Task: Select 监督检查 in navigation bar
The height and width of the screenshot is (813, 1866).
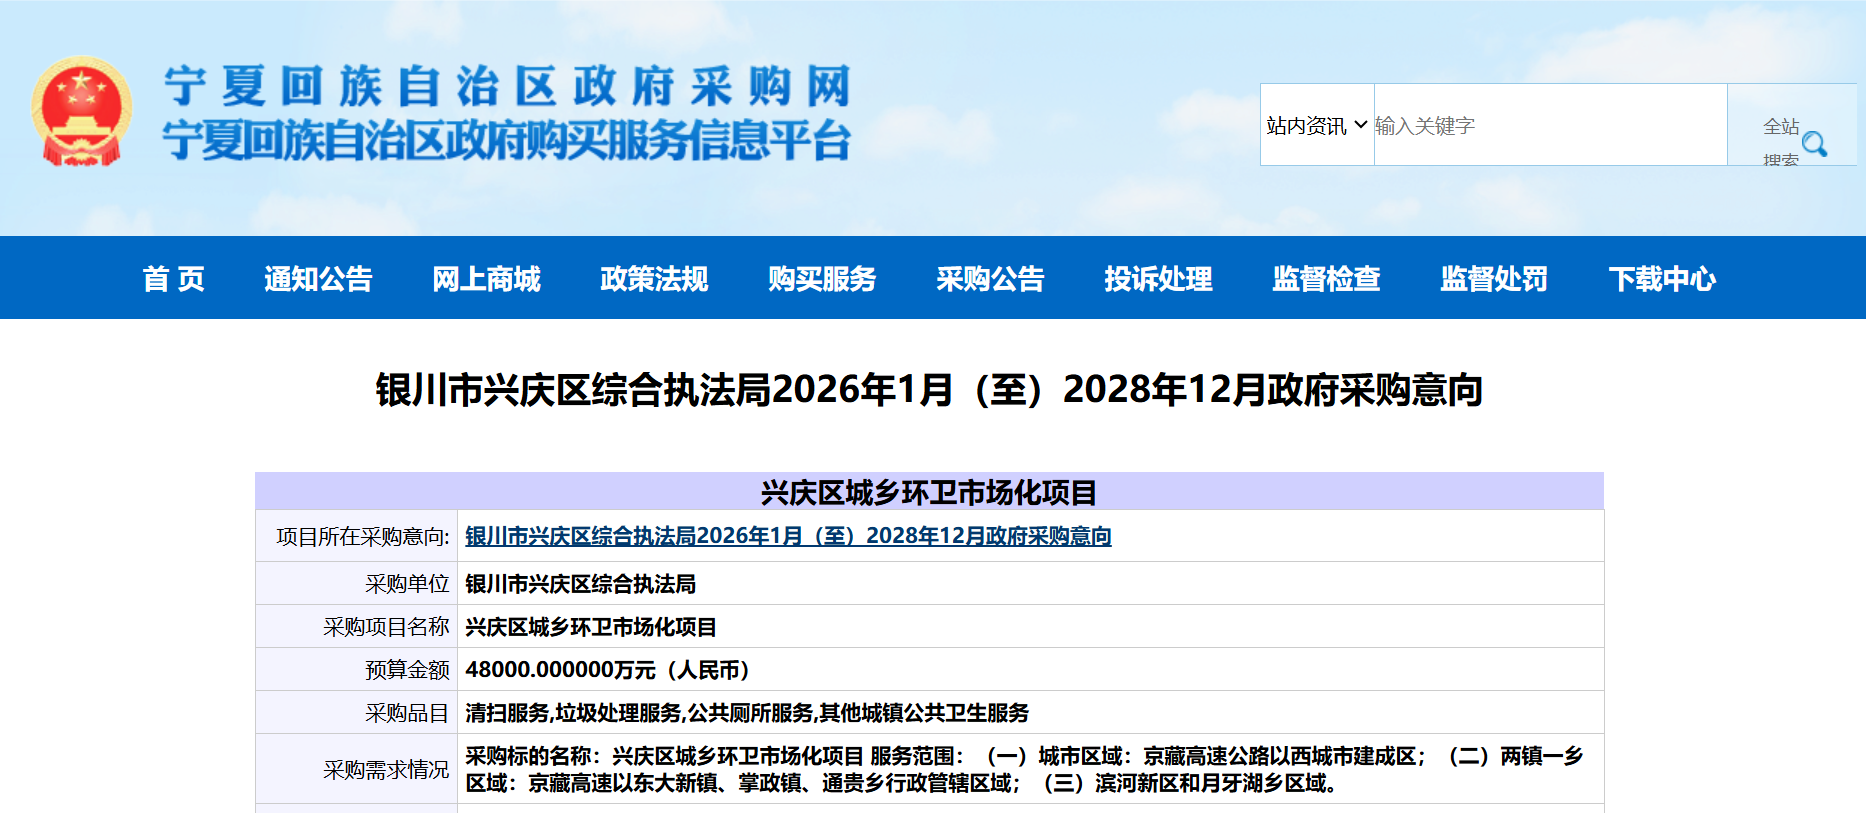Action: click(1326, 279)
